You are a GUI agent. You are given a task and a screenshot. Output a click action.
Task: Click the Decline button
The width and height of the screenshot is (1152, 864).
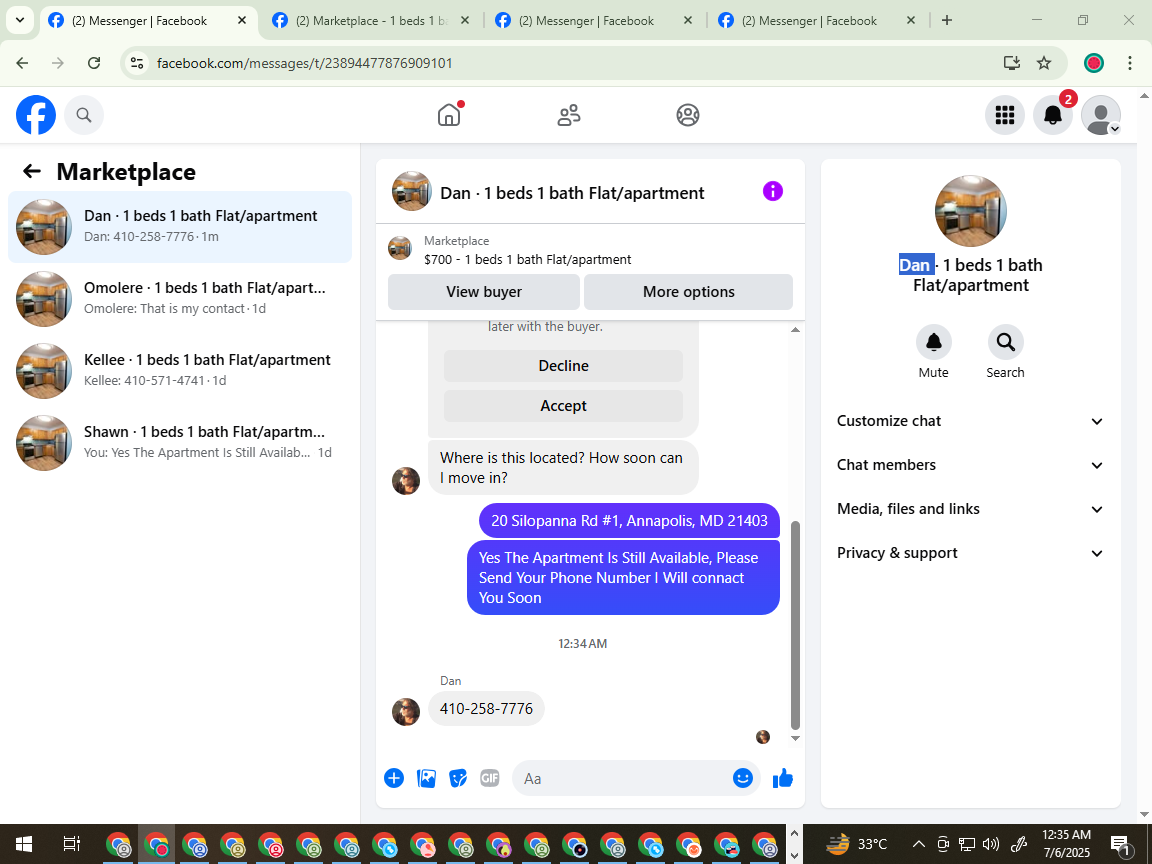(x=564, y=366)
